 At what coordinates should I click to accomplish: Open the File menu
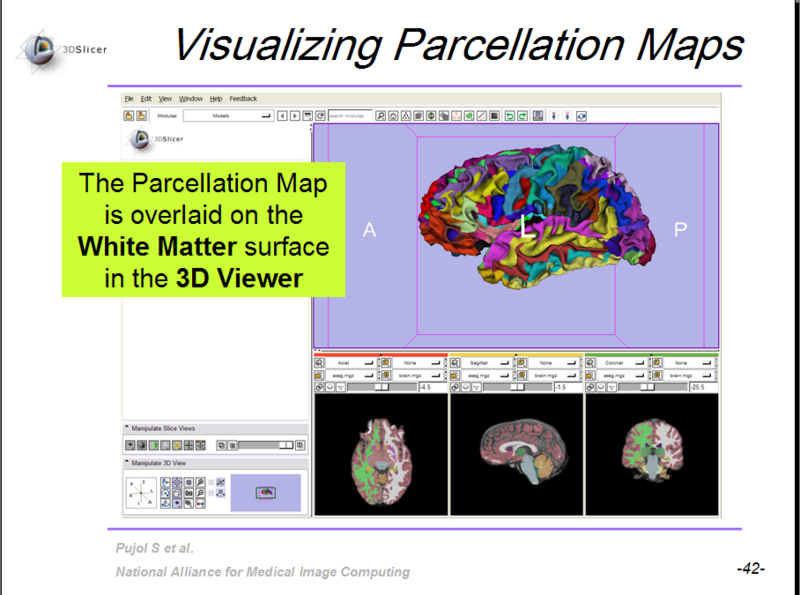(129, 99)
